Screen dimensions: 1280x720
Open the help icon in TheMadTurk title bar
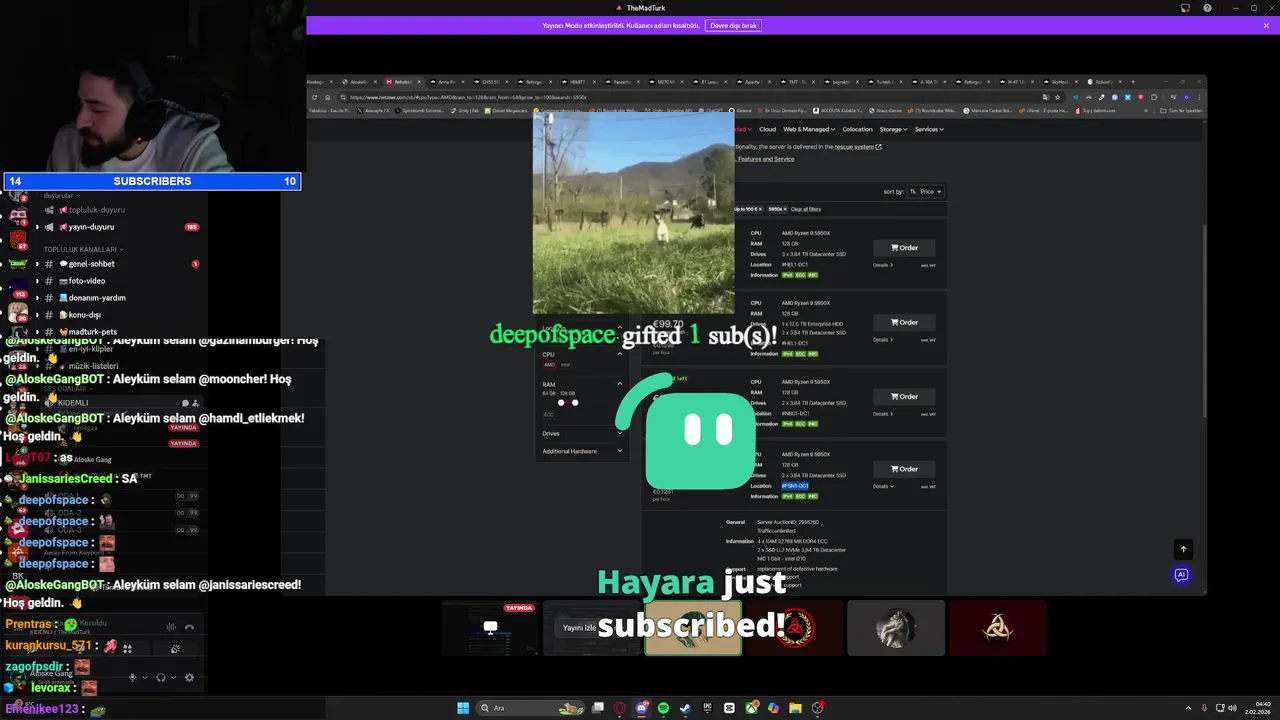(1207, 8)
